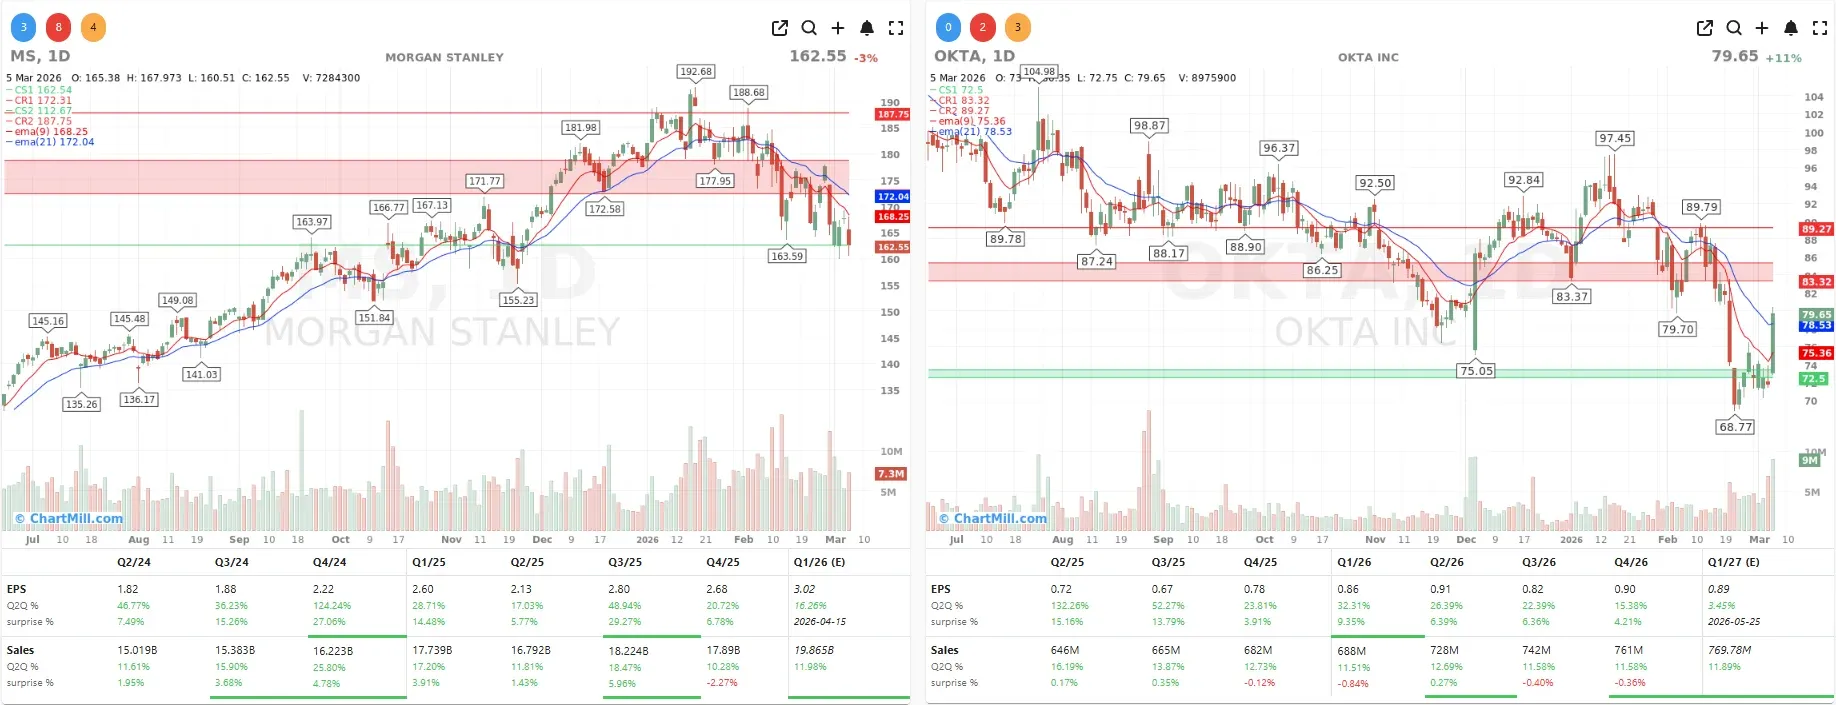
Task: Click the OKTA INC chart title
Action: [1368, 57]
